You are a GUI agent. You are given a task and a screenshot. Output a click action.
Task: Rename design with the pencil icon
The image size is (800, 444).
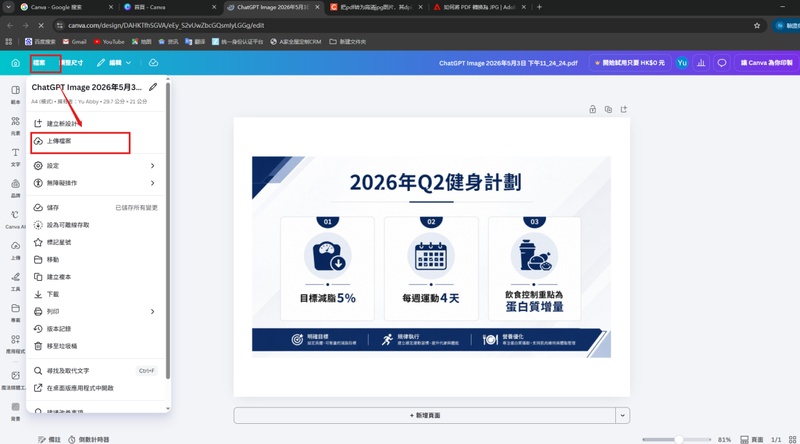tap(153, 87)
